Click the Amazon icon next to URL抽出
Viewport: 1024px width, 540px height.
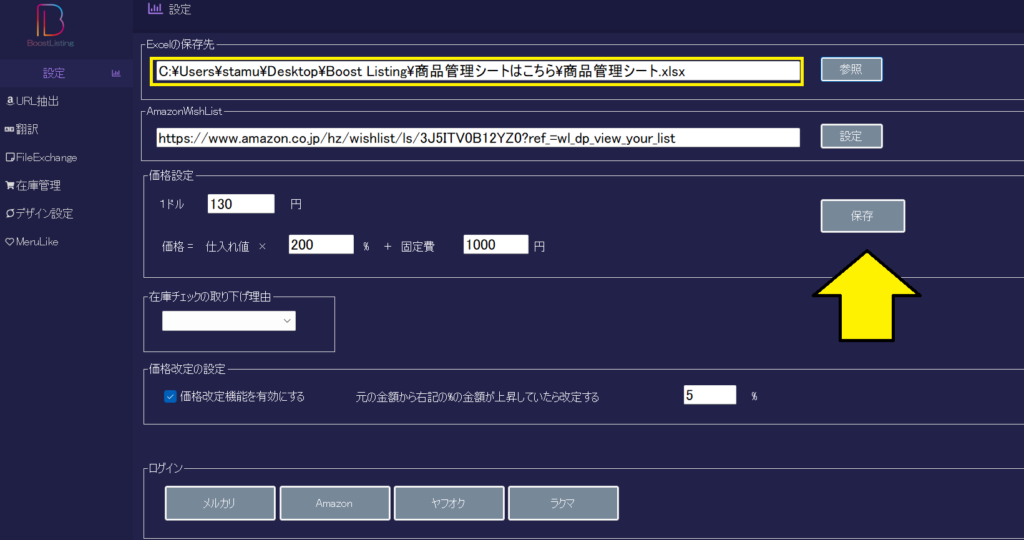10,101
